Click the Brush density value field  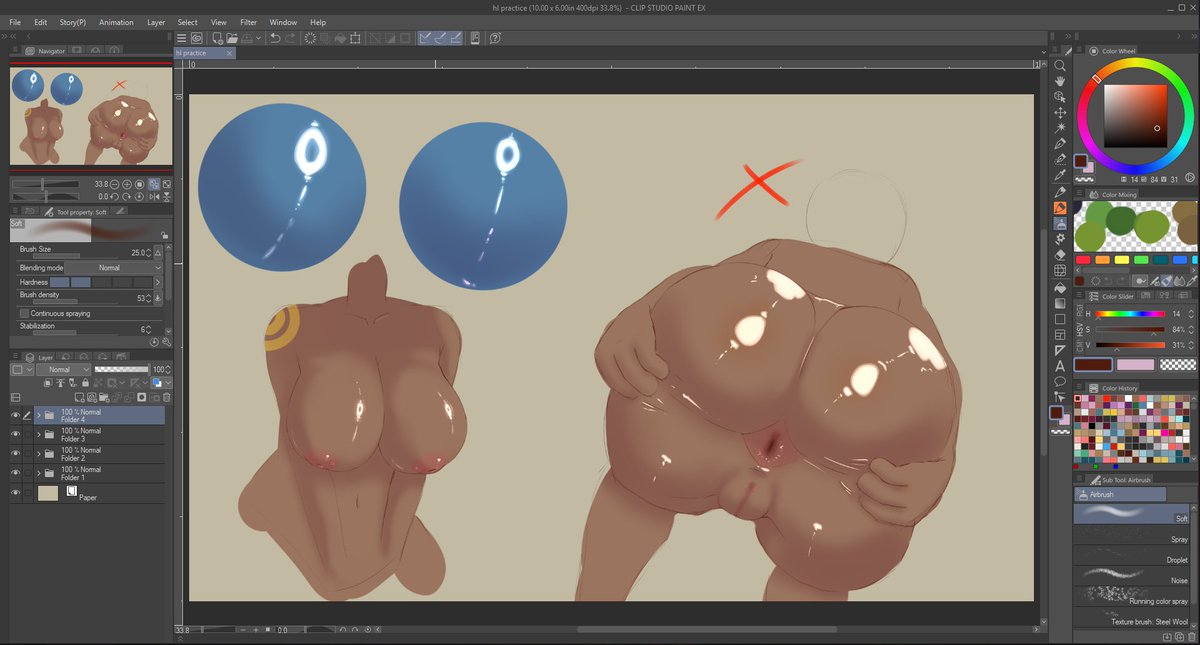click(139, 298)
